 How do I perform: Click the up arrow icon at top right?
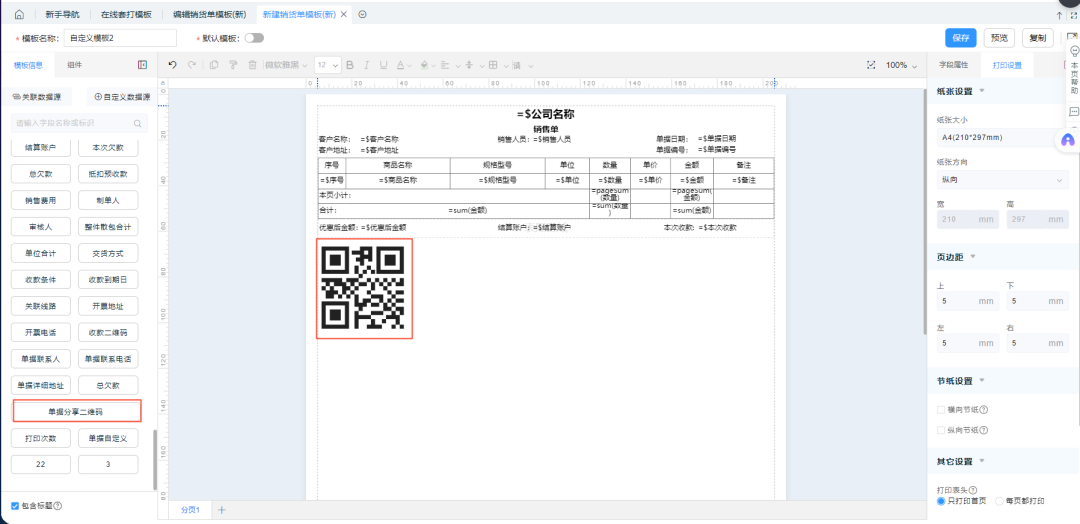[x=1059, y=14]
